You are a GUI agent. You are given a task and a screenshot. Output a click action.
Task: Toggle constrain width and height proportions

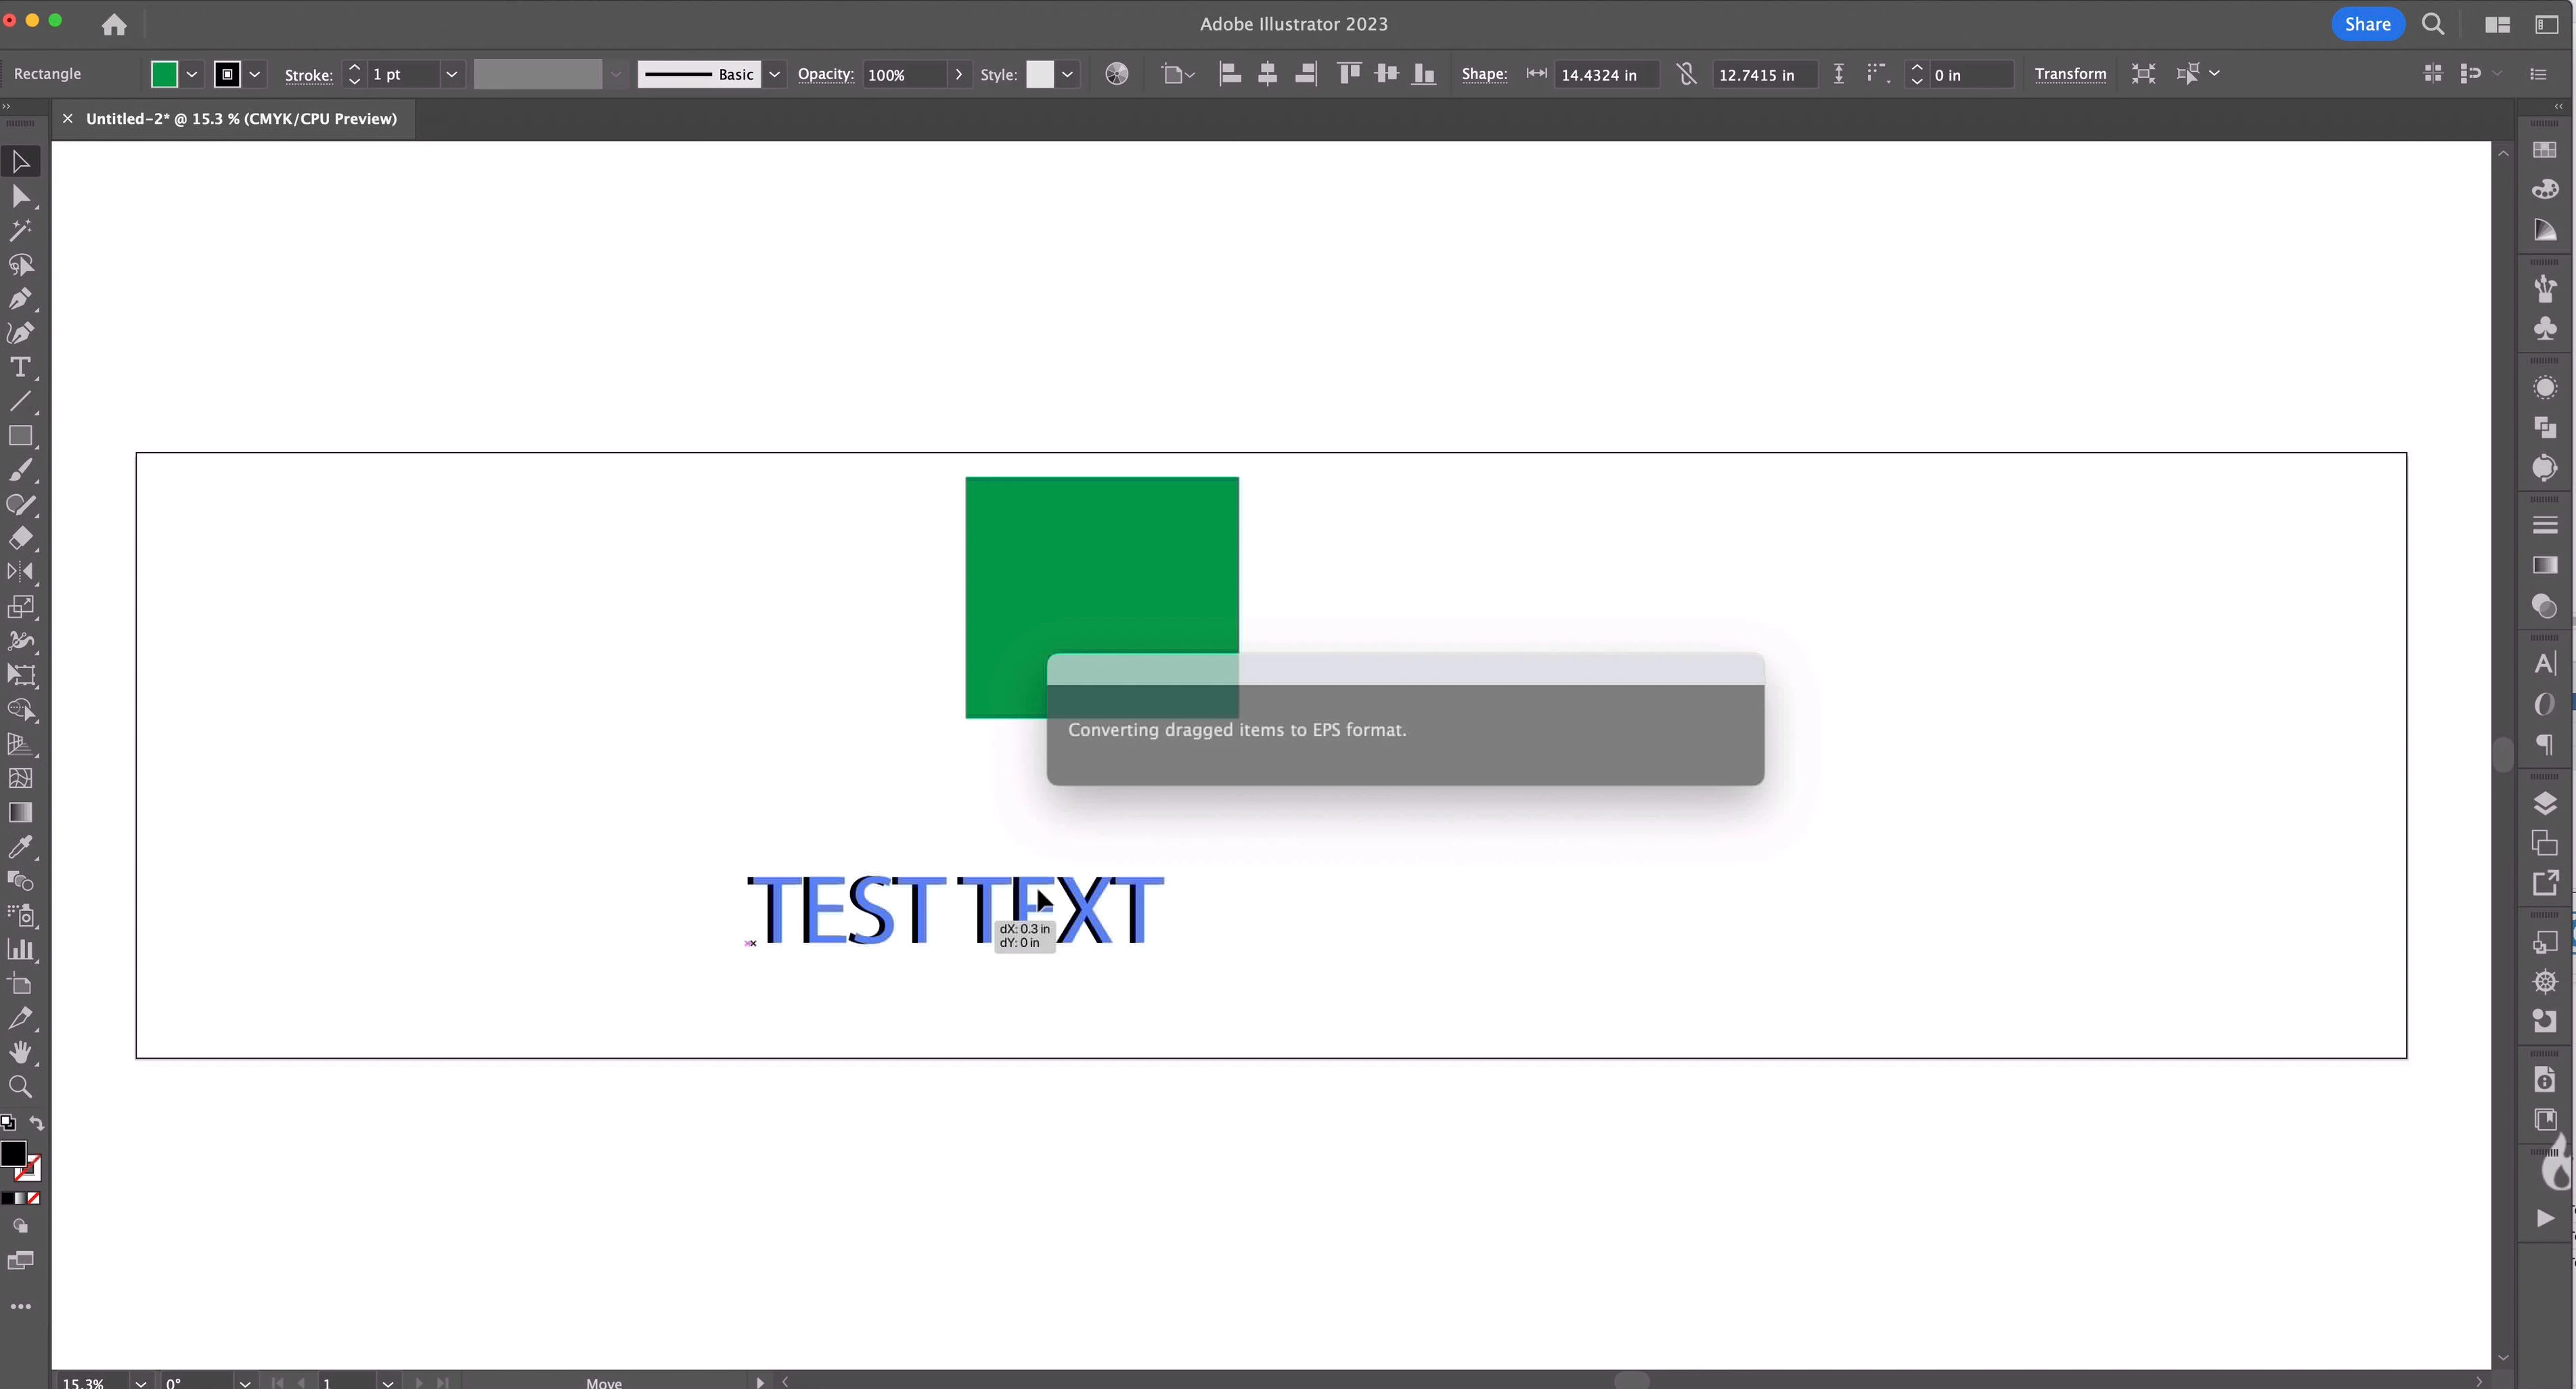tap(1687, 74)
